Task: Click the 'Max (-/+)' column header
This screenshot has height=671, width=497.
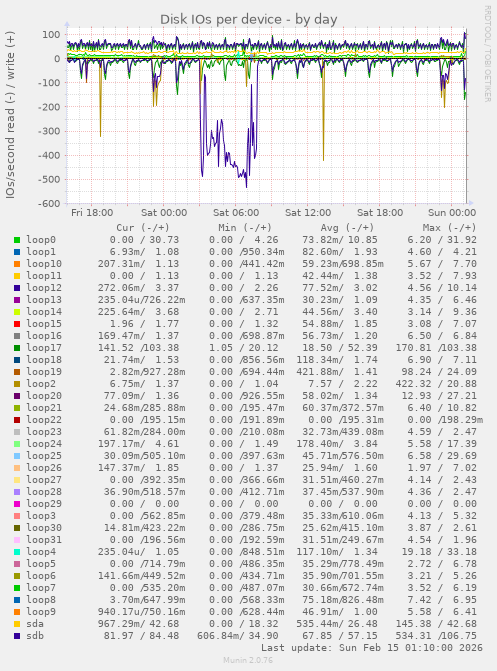Action: pos(449,228)
